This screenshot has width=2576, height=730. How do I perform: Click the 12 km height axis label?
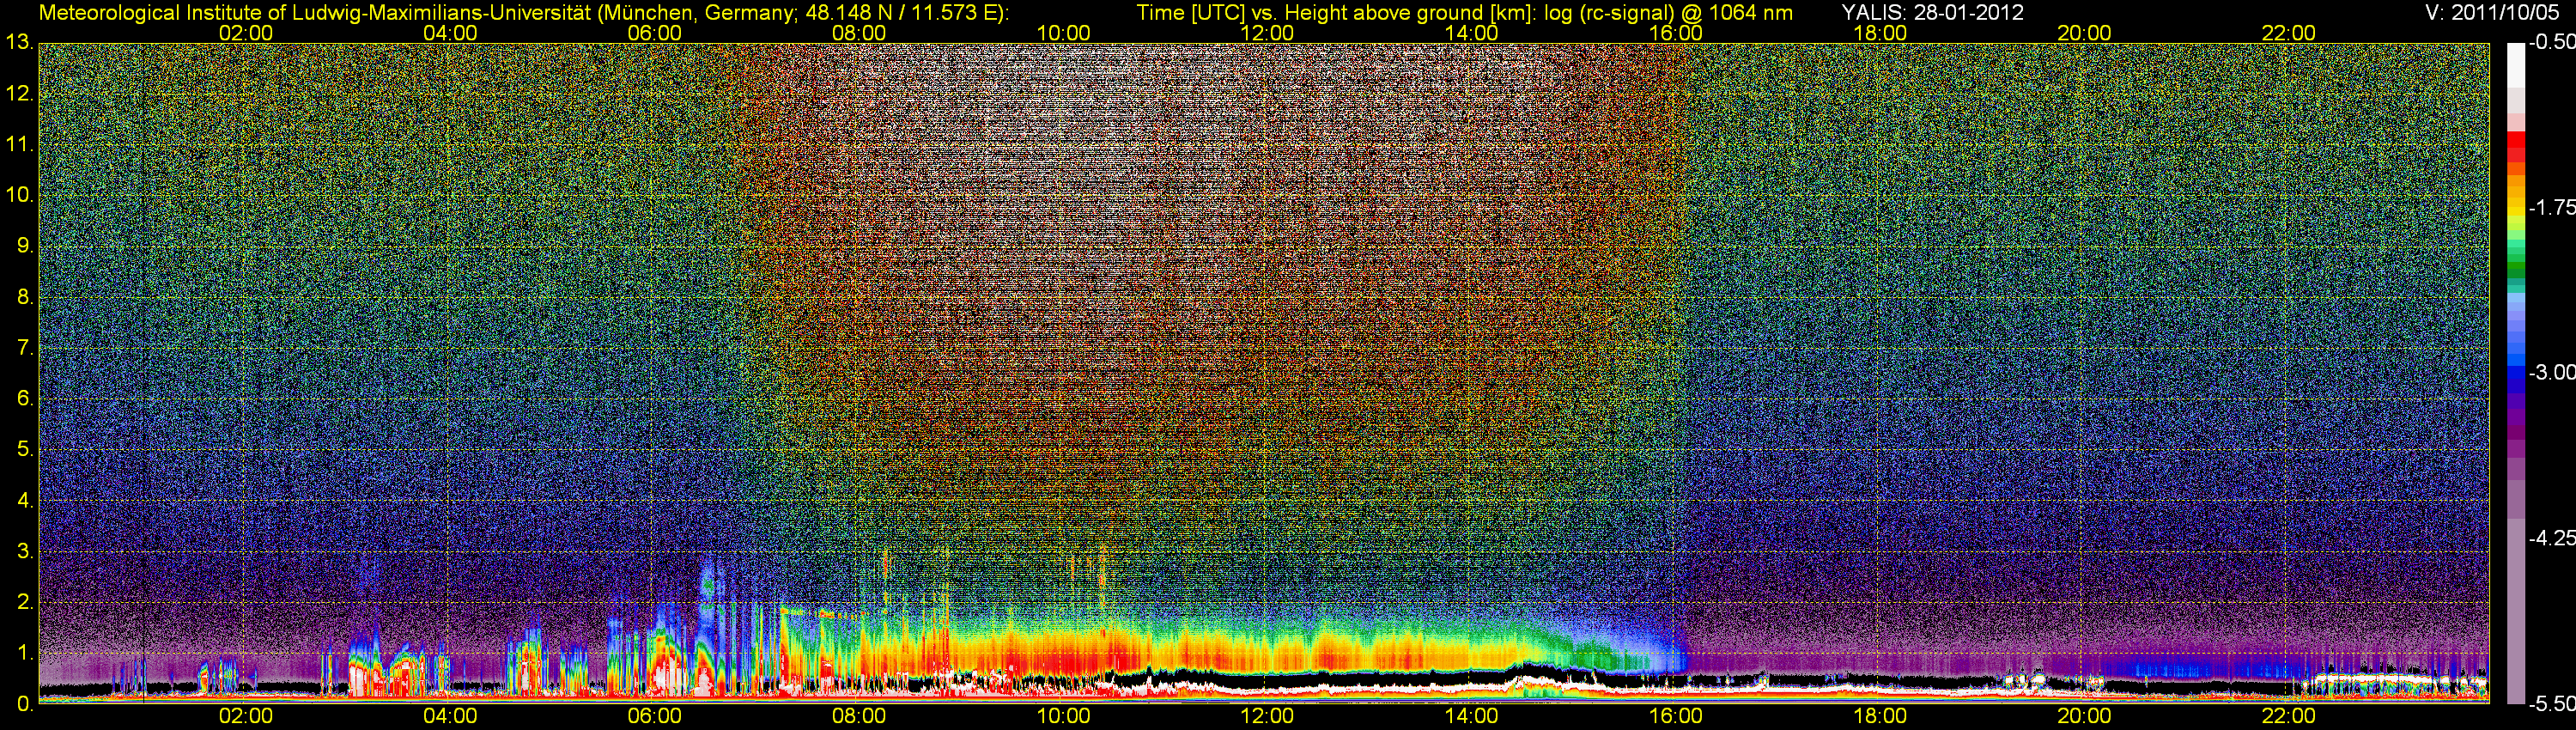19,94
